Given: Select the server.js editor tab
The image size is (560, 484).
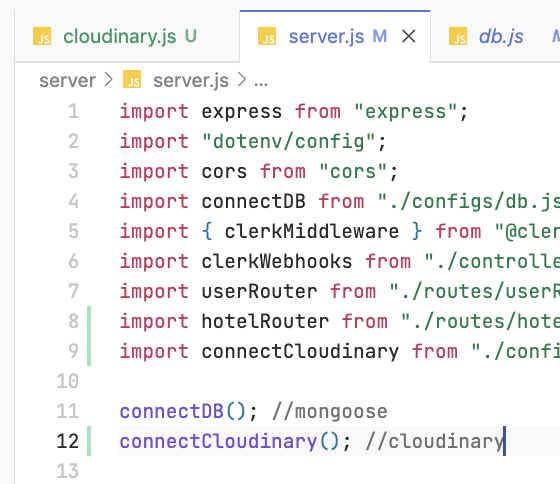Looking at the screenshot, I should (335, 36).
